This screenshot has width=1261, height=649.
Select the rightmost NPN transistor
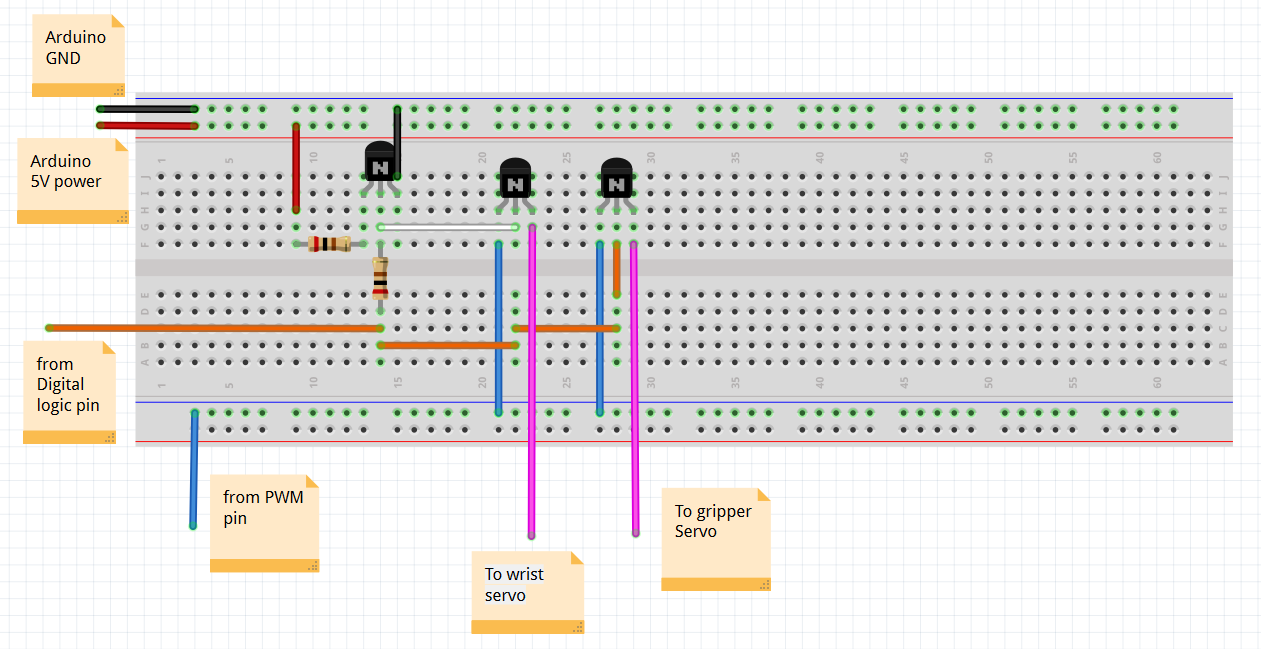pyautogui.click(x=617, y=180)
